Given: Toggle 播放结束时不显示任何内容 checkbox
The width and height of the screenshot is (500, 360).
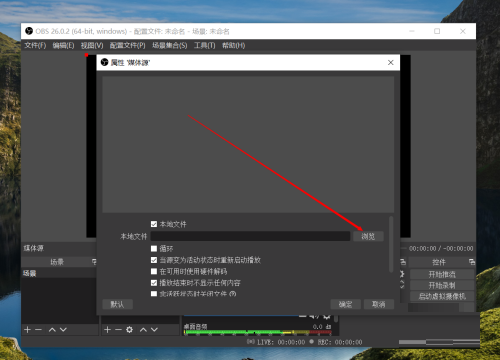Looking at the screenshot, I should 154,283.
